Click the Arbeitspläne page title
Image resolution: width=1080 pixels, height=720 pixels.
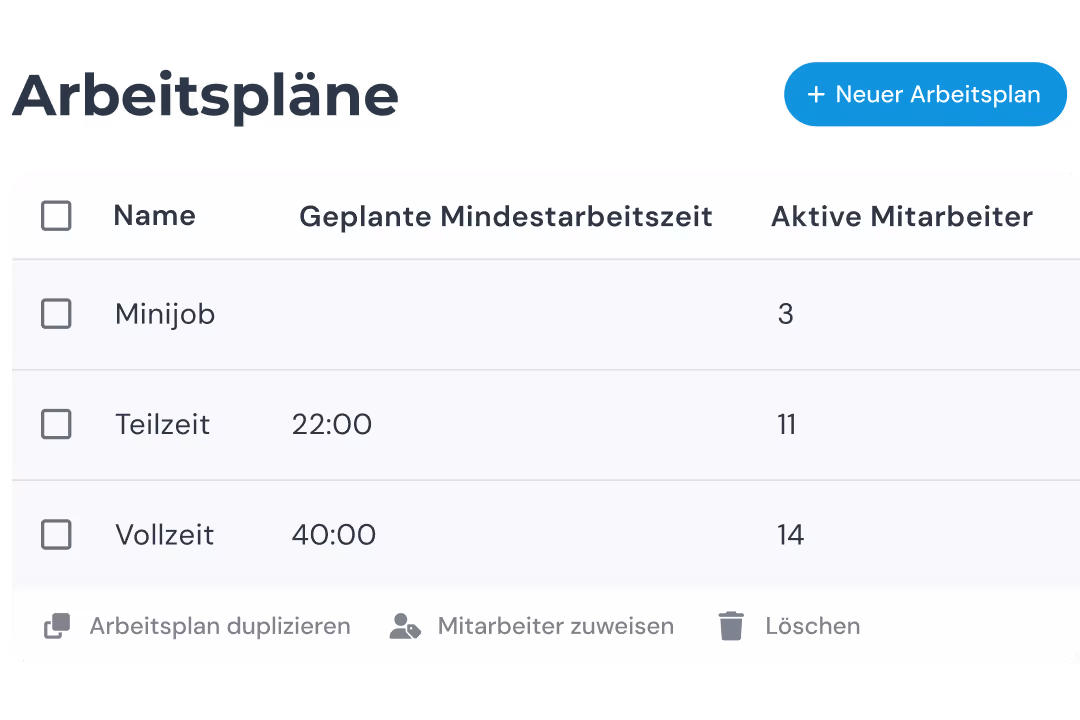pyautogui.click(x=205, y=94)
